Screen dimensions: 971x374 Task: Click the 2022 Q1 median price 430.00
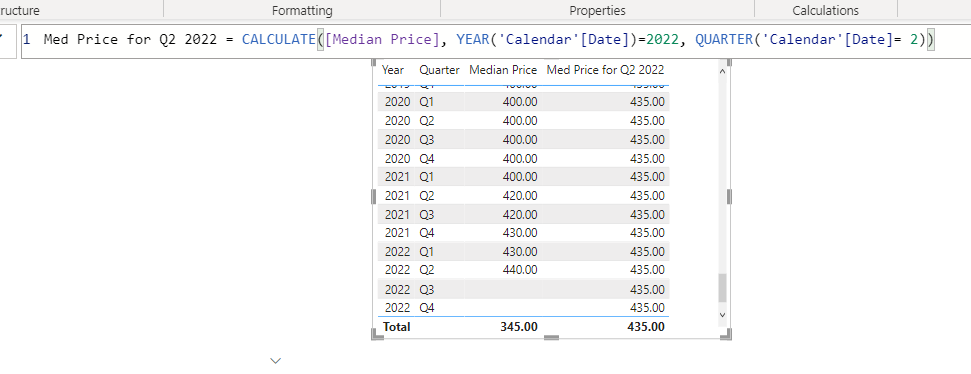click(x=521, y=251)
